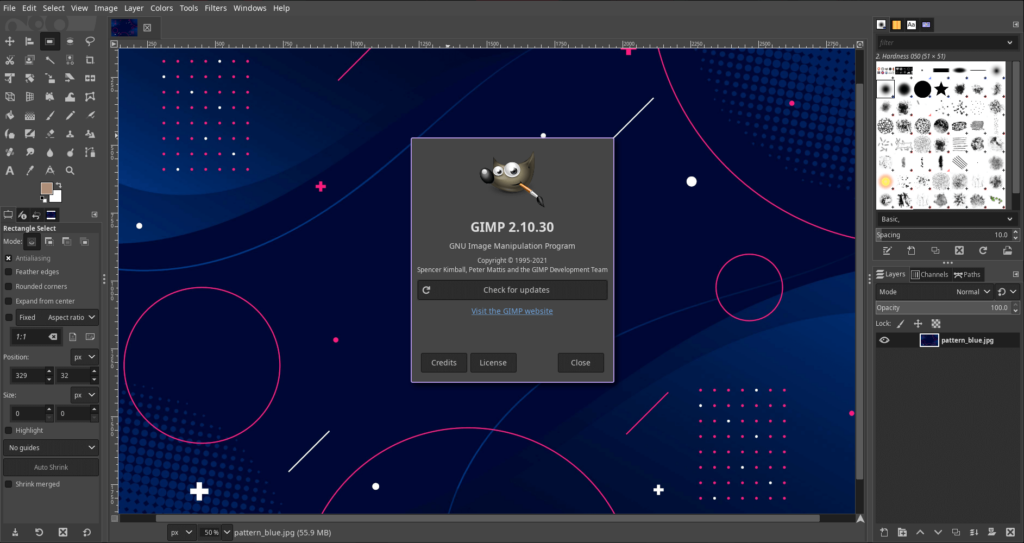This screenshot has width=1024, height=543.
Task: Click the foreground color swatch
Action: tap(46, 188)
